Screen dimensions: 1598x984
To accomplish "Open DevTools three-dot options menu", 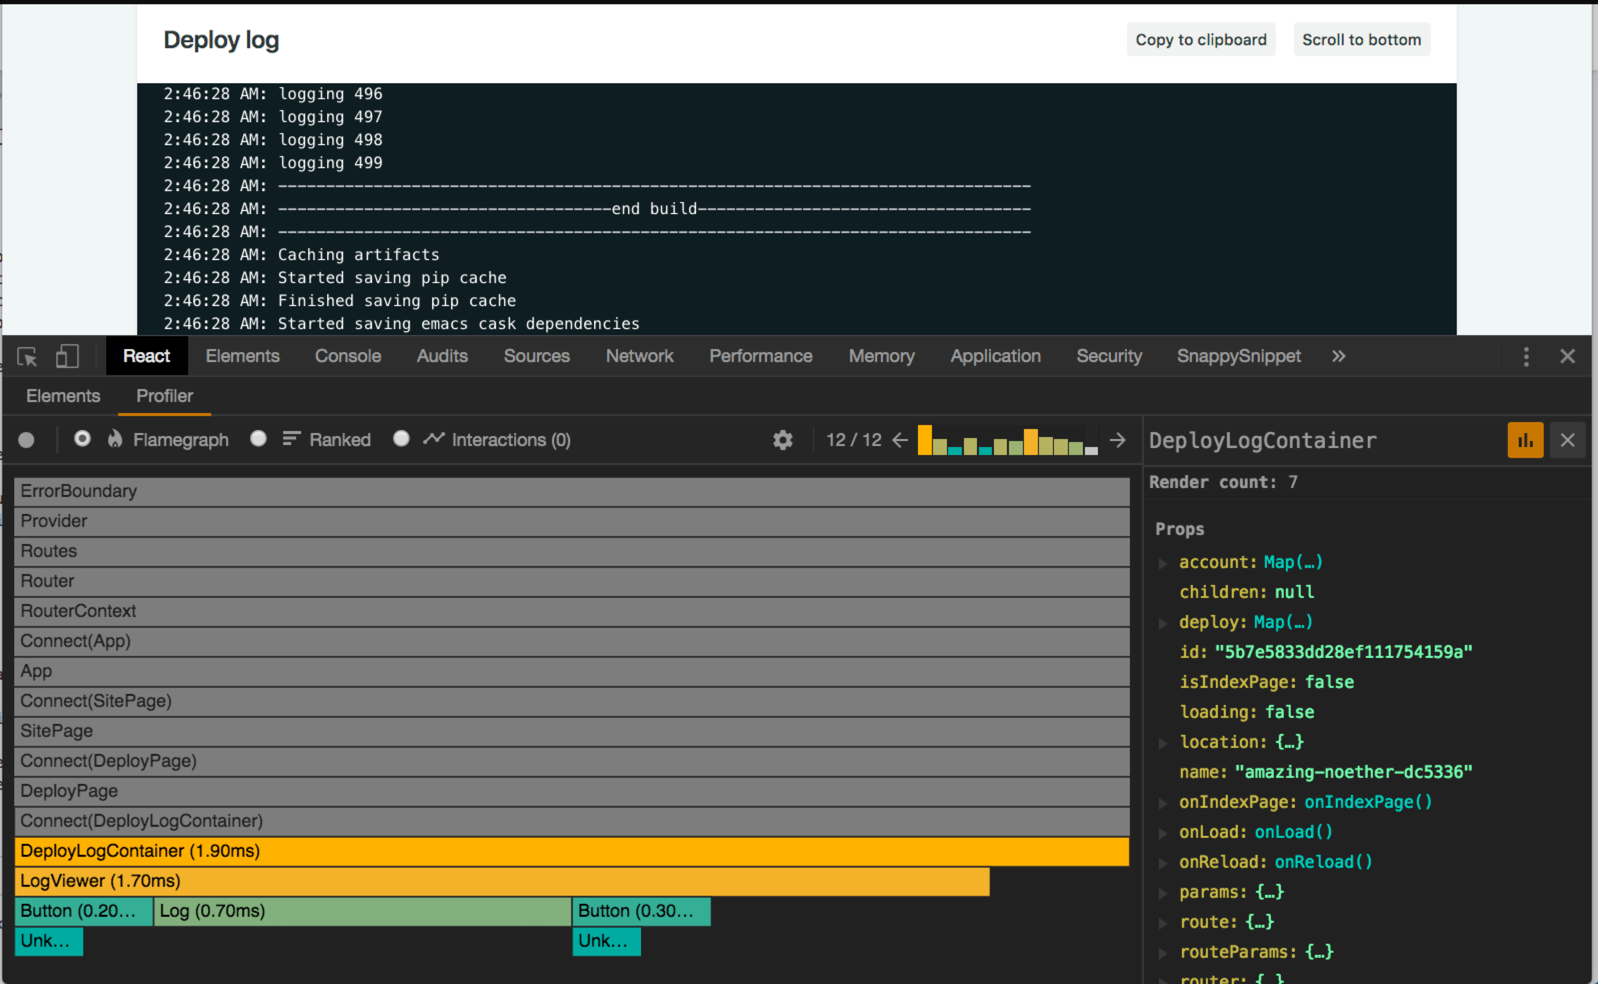I will (1526, 357).
